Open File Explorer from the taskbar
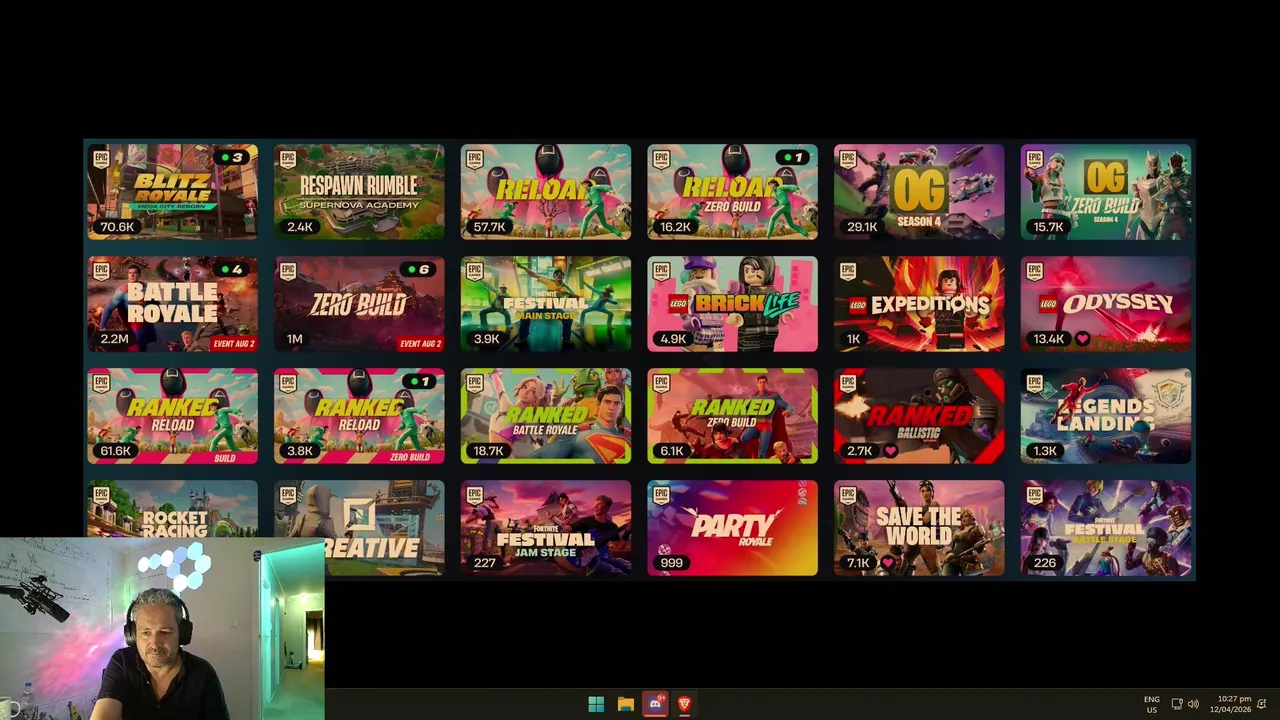This screenshot has width=1280, height=720. (626, 704)
